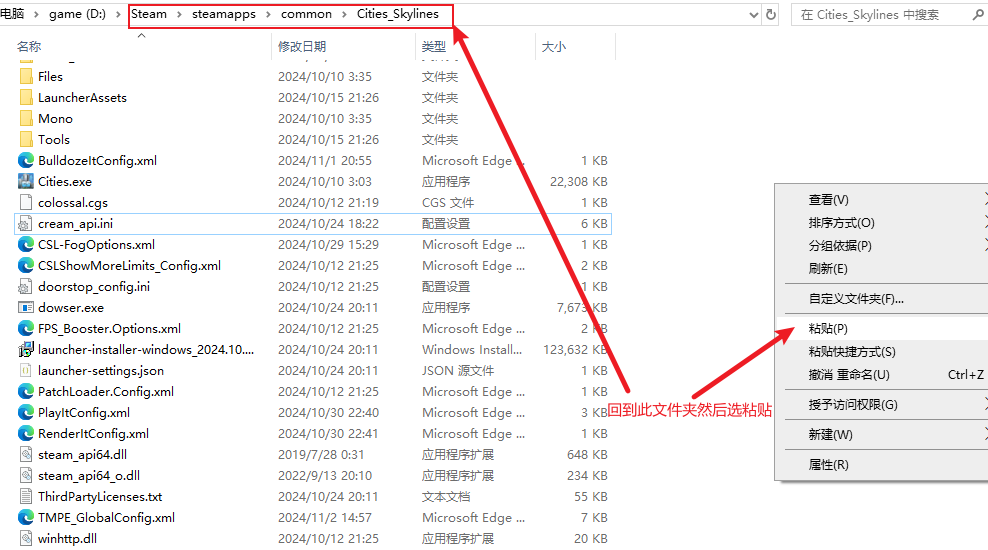
Task: Select the file name winhttp.dll
Action: click(67, 539)
